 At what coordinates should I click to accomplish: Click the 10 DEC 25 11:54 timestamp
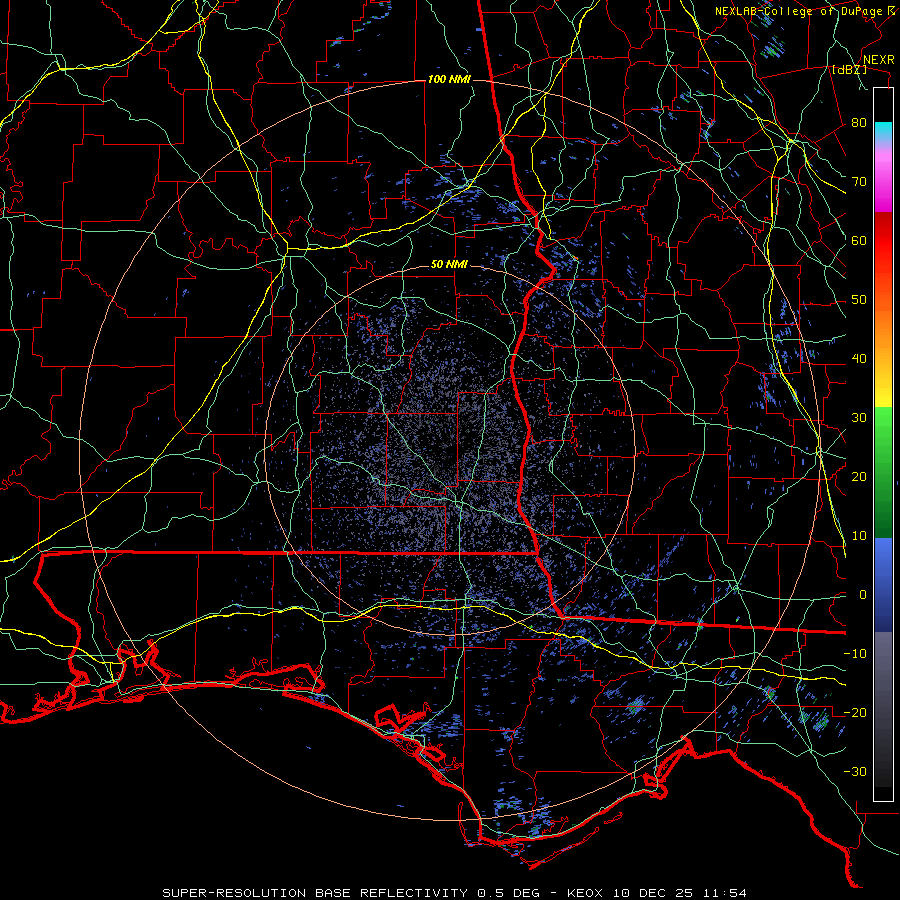681,893
